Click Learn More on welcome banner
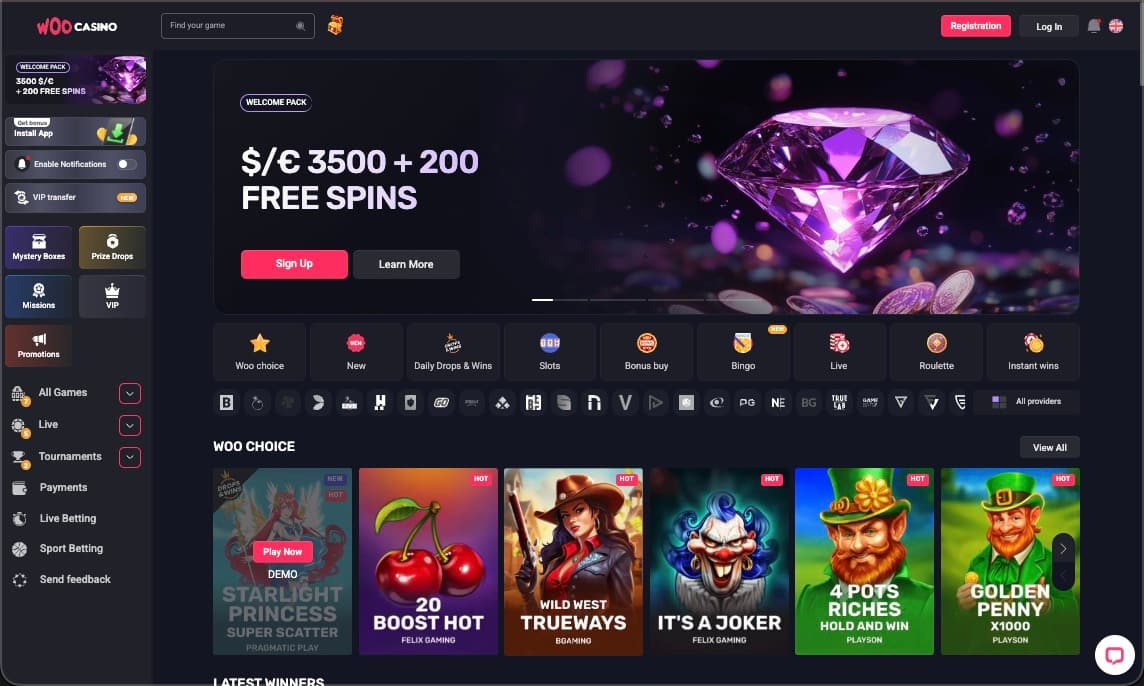This screenshot has width=1144, height=686. (406, 264)
